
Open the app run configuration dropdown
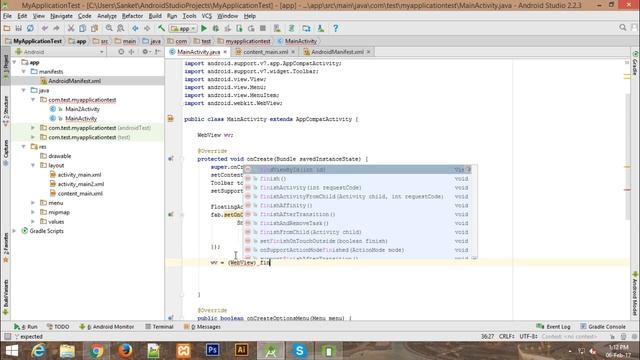(x=183, y=29)
